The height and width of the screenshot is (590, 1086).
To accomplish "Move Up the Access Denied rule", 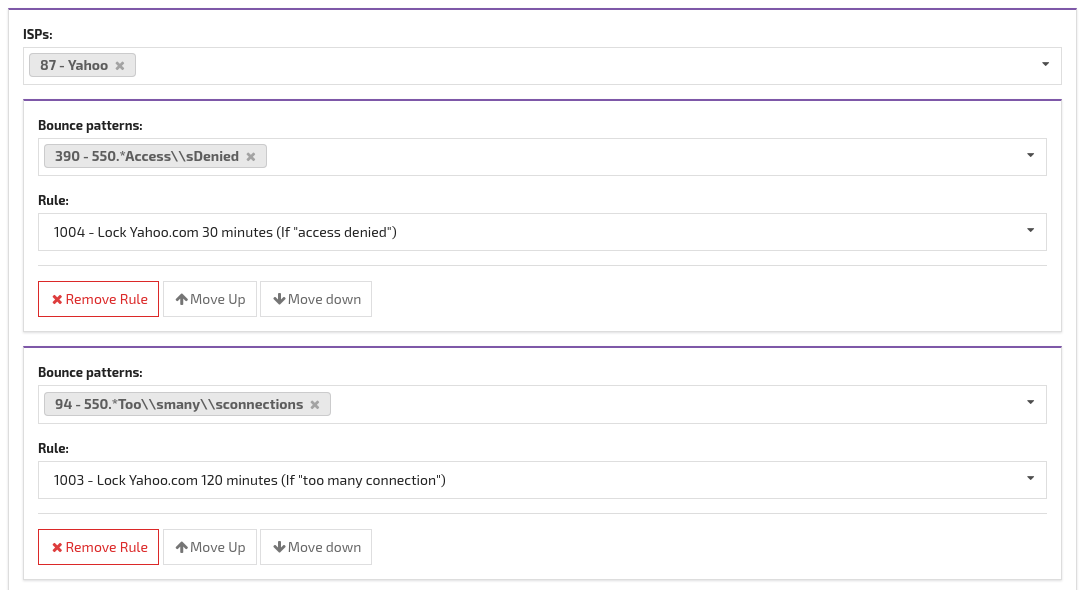I will (210, 299).
